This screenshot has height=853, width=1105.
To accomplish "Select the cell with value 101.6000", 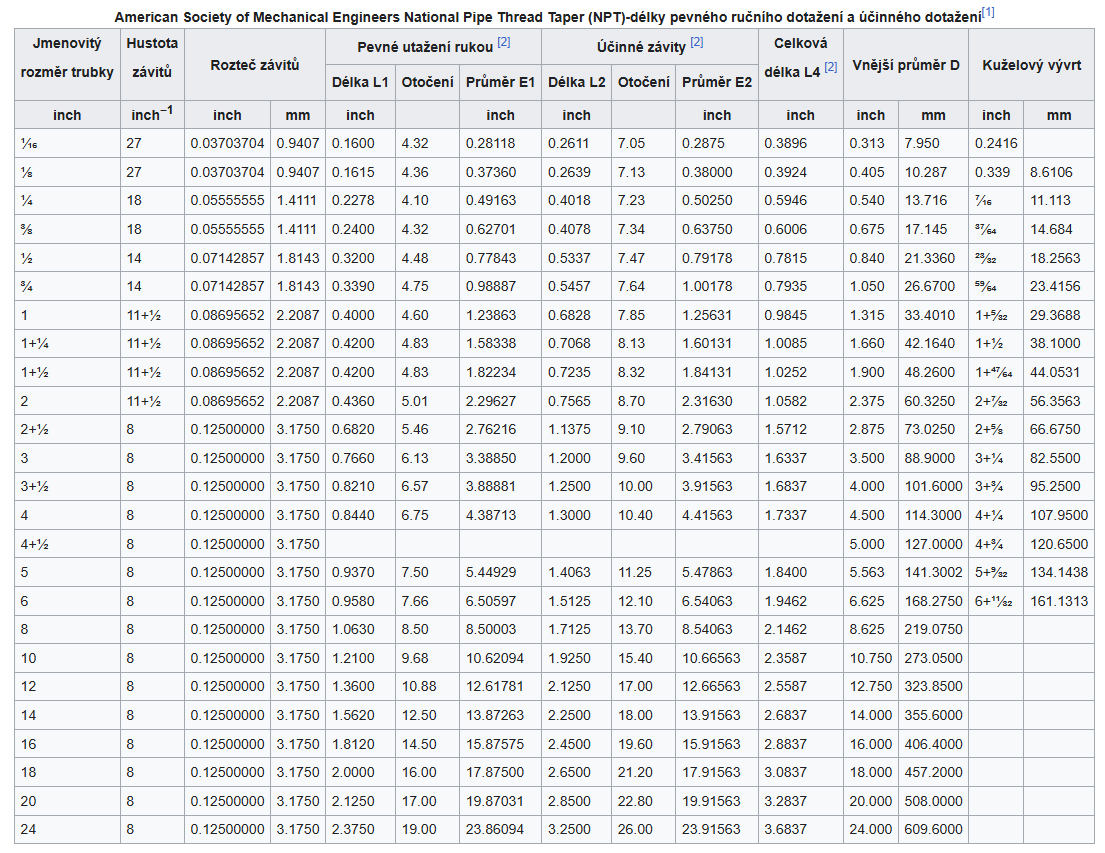I will tap(933, 486).
